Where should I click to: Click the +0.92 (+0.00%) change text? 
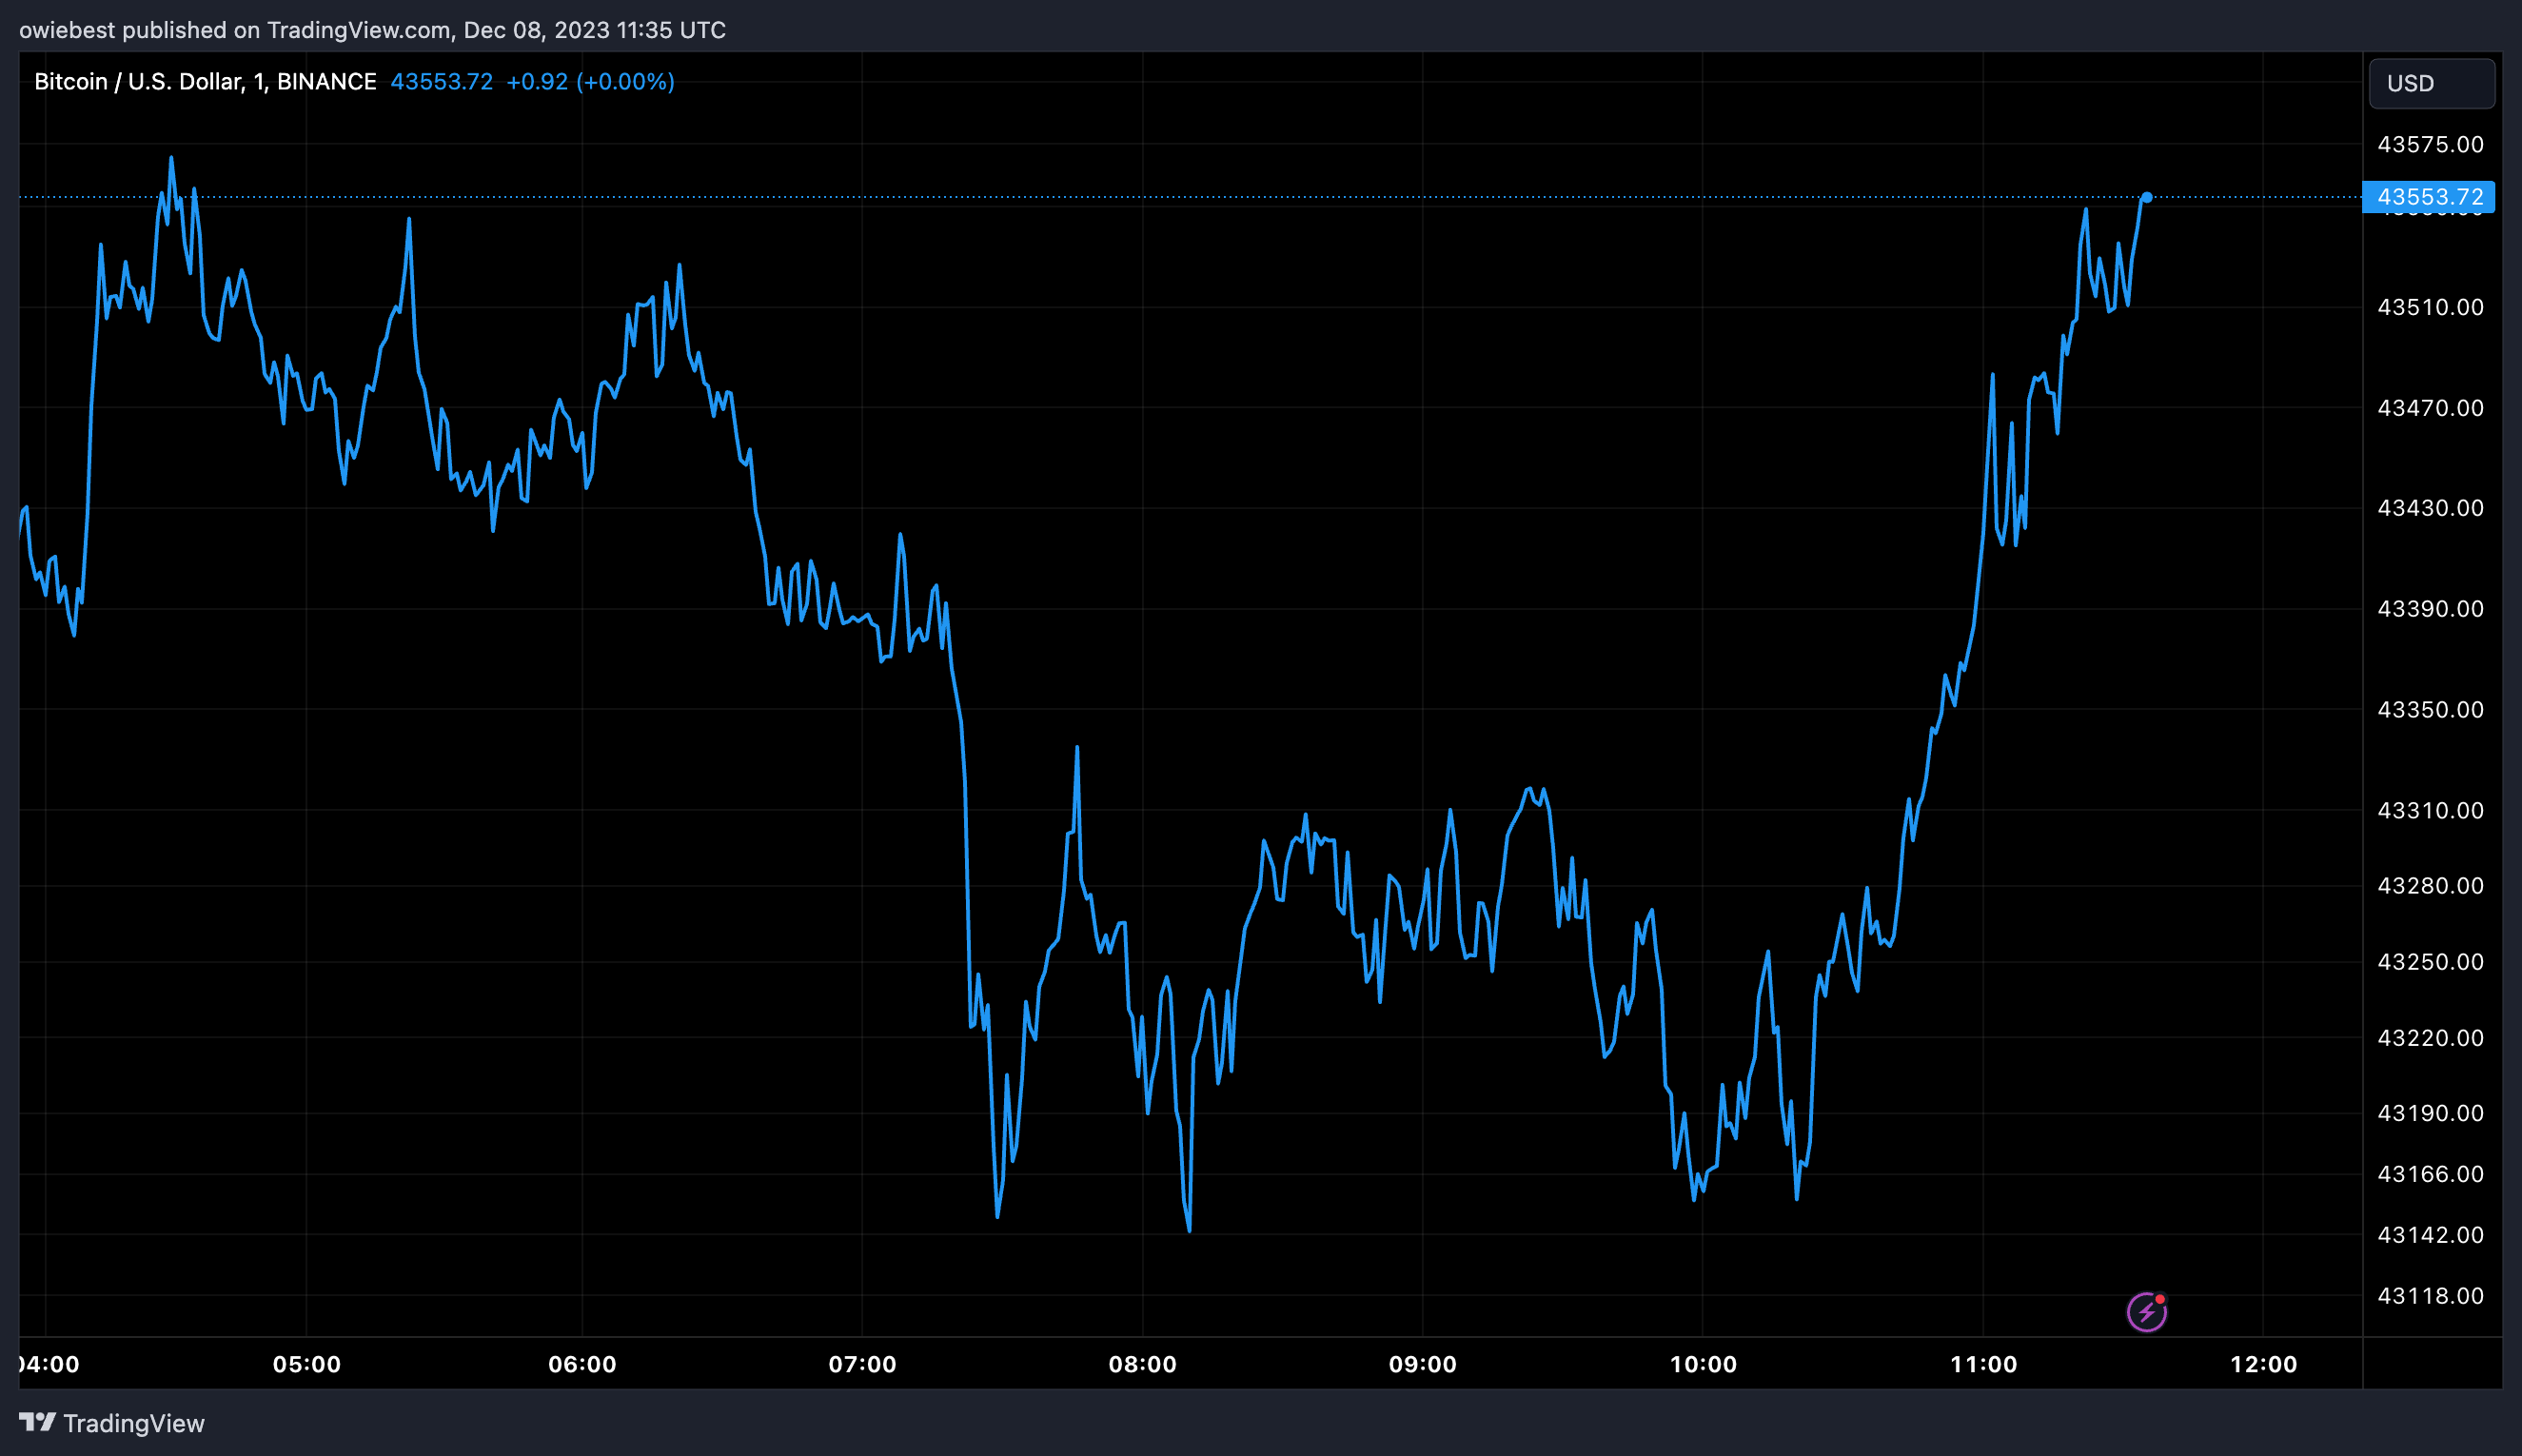click(x=590, y=82)
